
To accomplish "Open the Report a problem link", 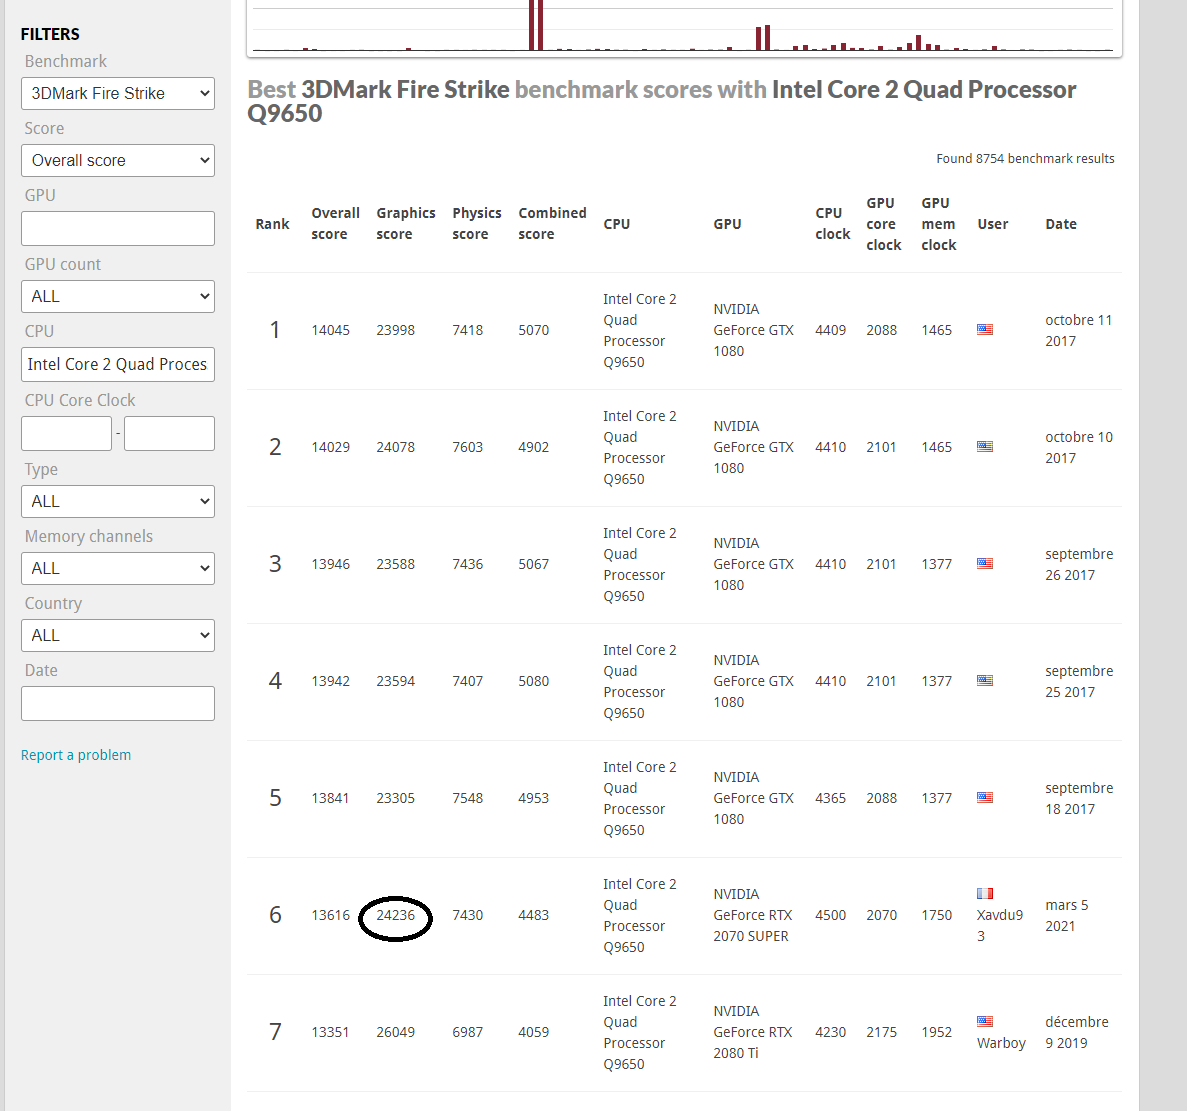I will 76,755.
